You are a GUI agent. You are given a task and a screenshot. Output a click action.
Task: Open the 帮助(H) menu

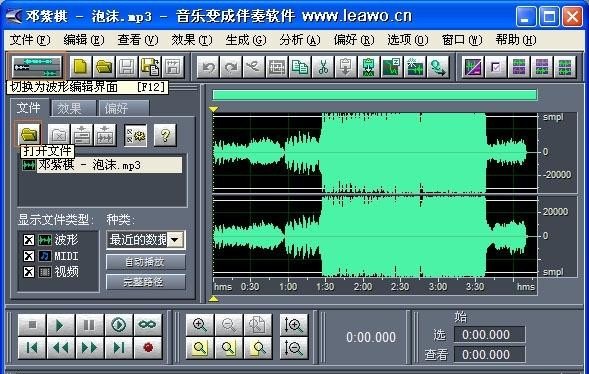[516, 40]
